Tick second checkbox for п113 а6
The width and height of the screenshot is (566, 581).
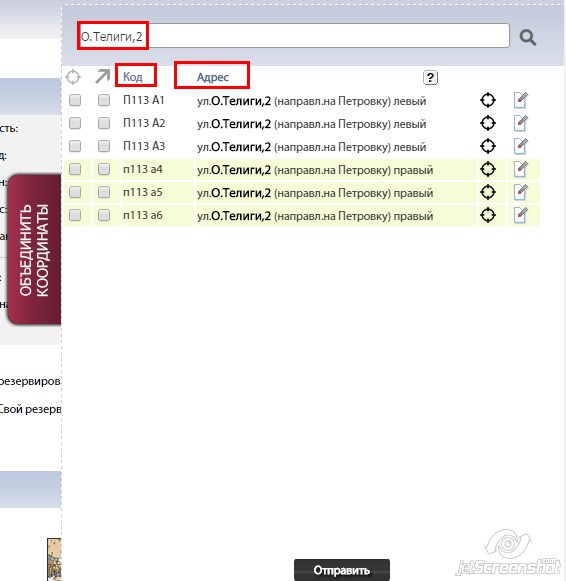[104, 215]
